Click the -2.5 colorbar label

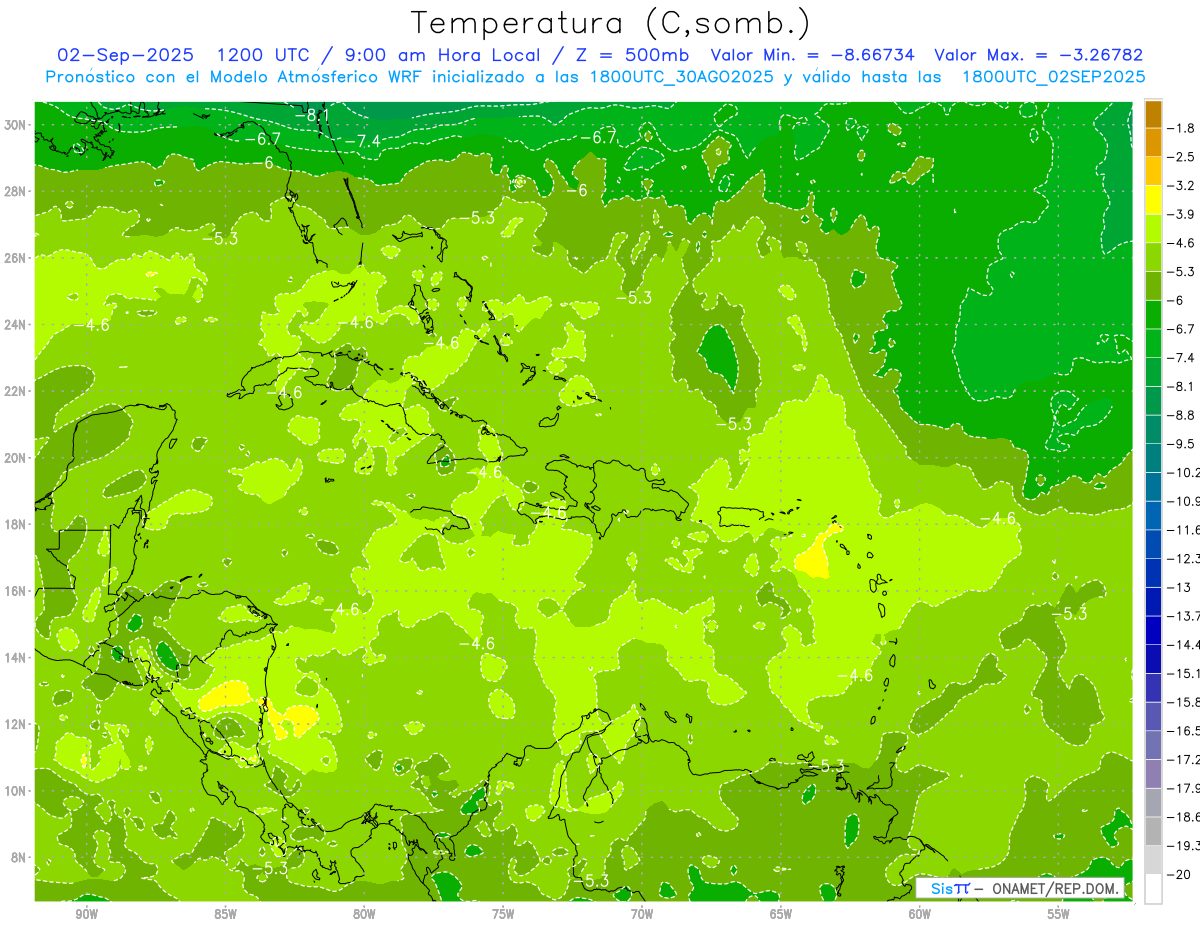point(1183,157)
